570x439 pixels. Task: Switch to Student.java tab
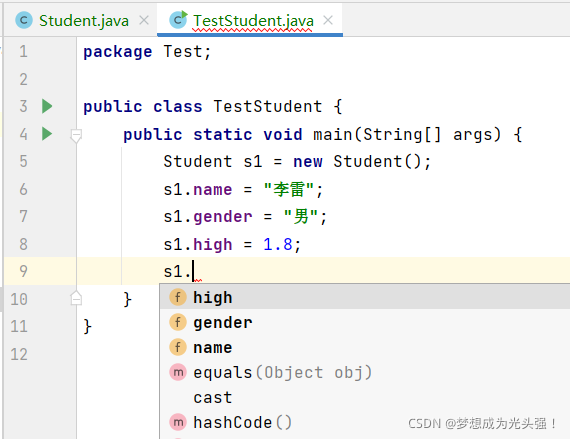point(84,20)
